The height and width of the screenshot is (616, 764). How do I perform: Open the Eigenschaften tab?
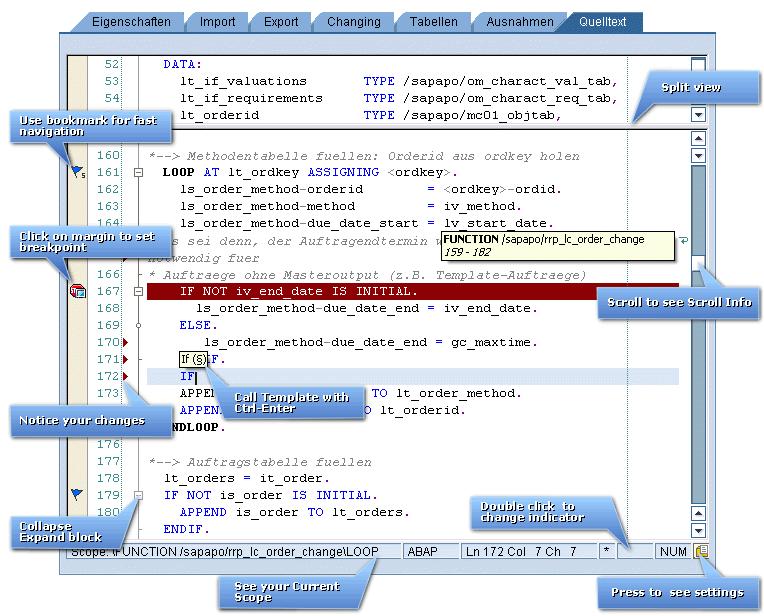click(131, 22)
